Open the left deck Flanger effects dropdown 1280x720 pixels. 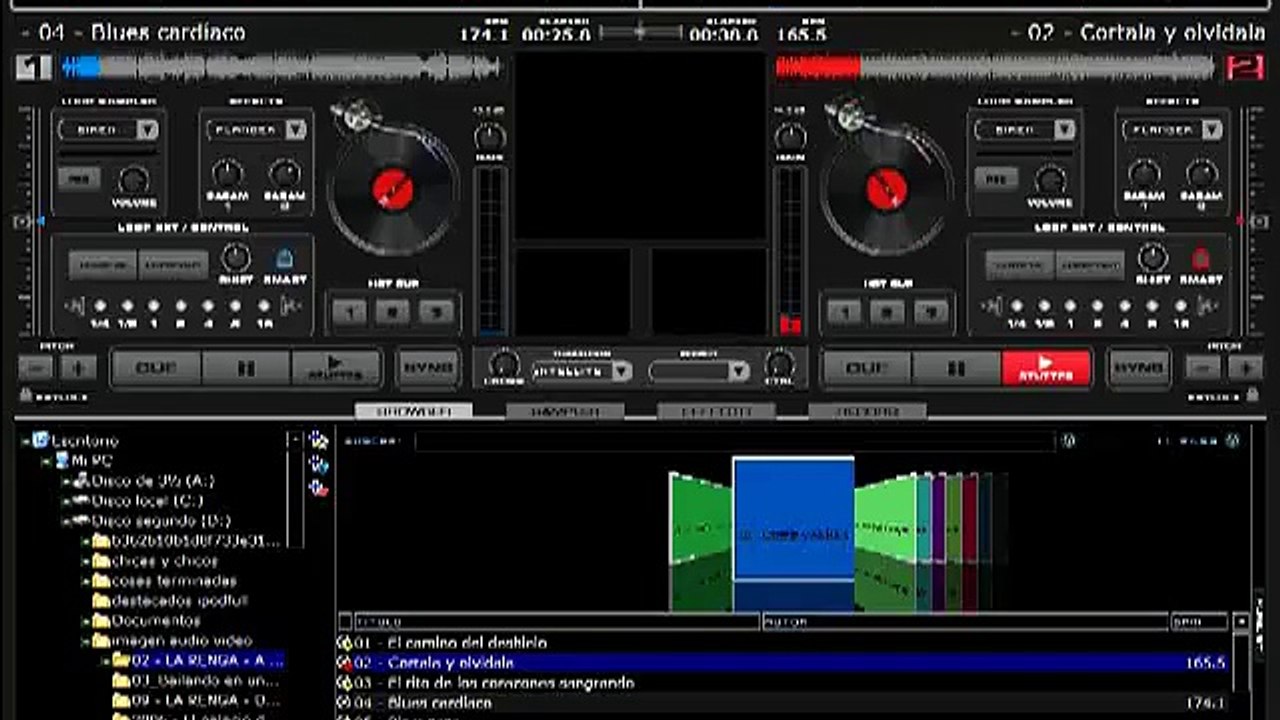coord(295,130)
